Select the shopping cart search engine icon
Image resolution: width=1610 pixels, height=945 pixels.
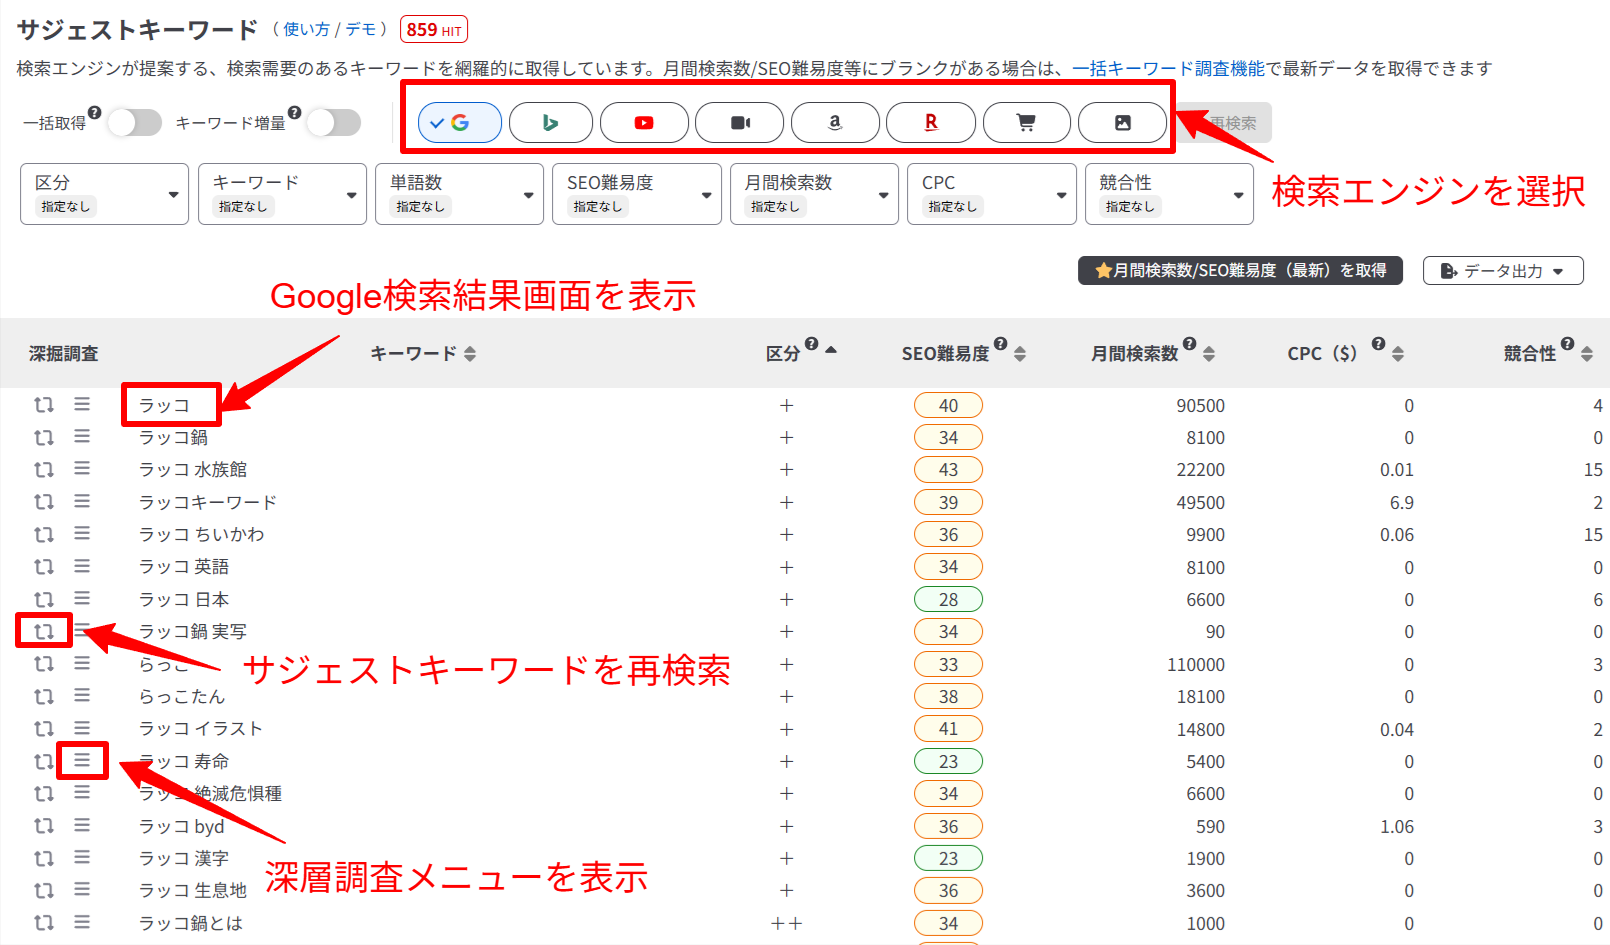(1026, 123)
